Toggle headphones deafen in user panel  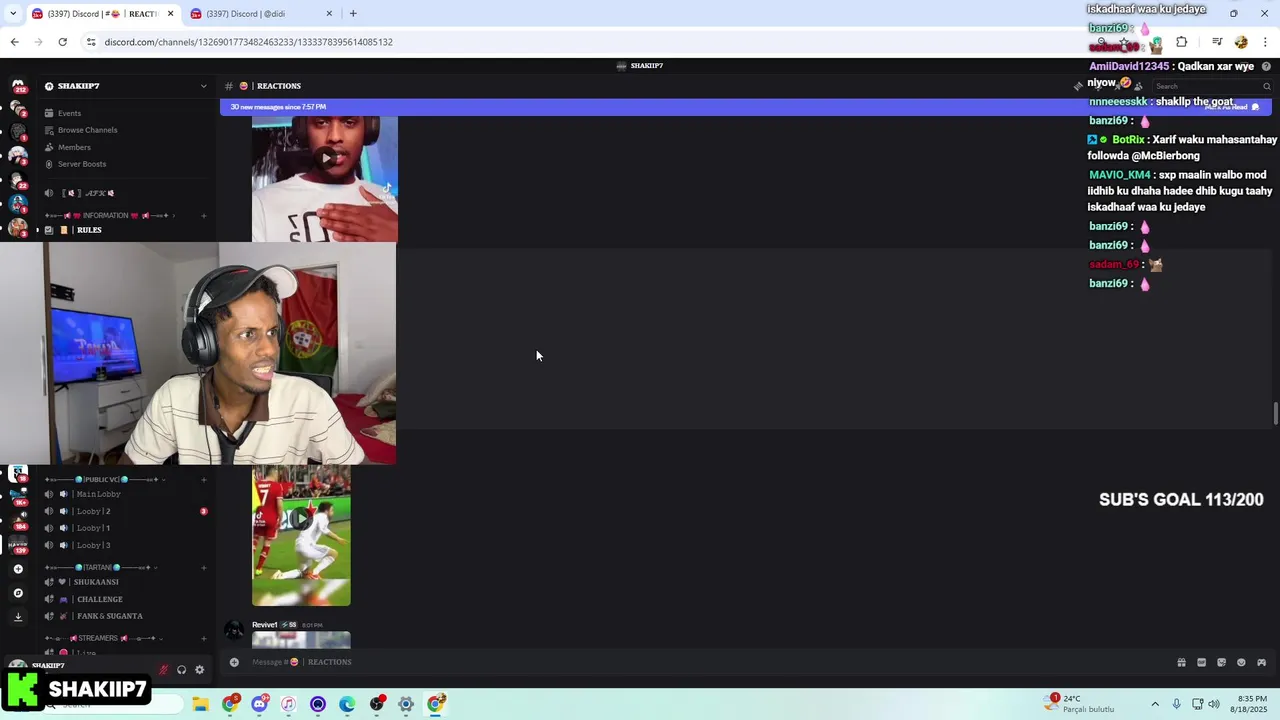click(x=181, y=670)
